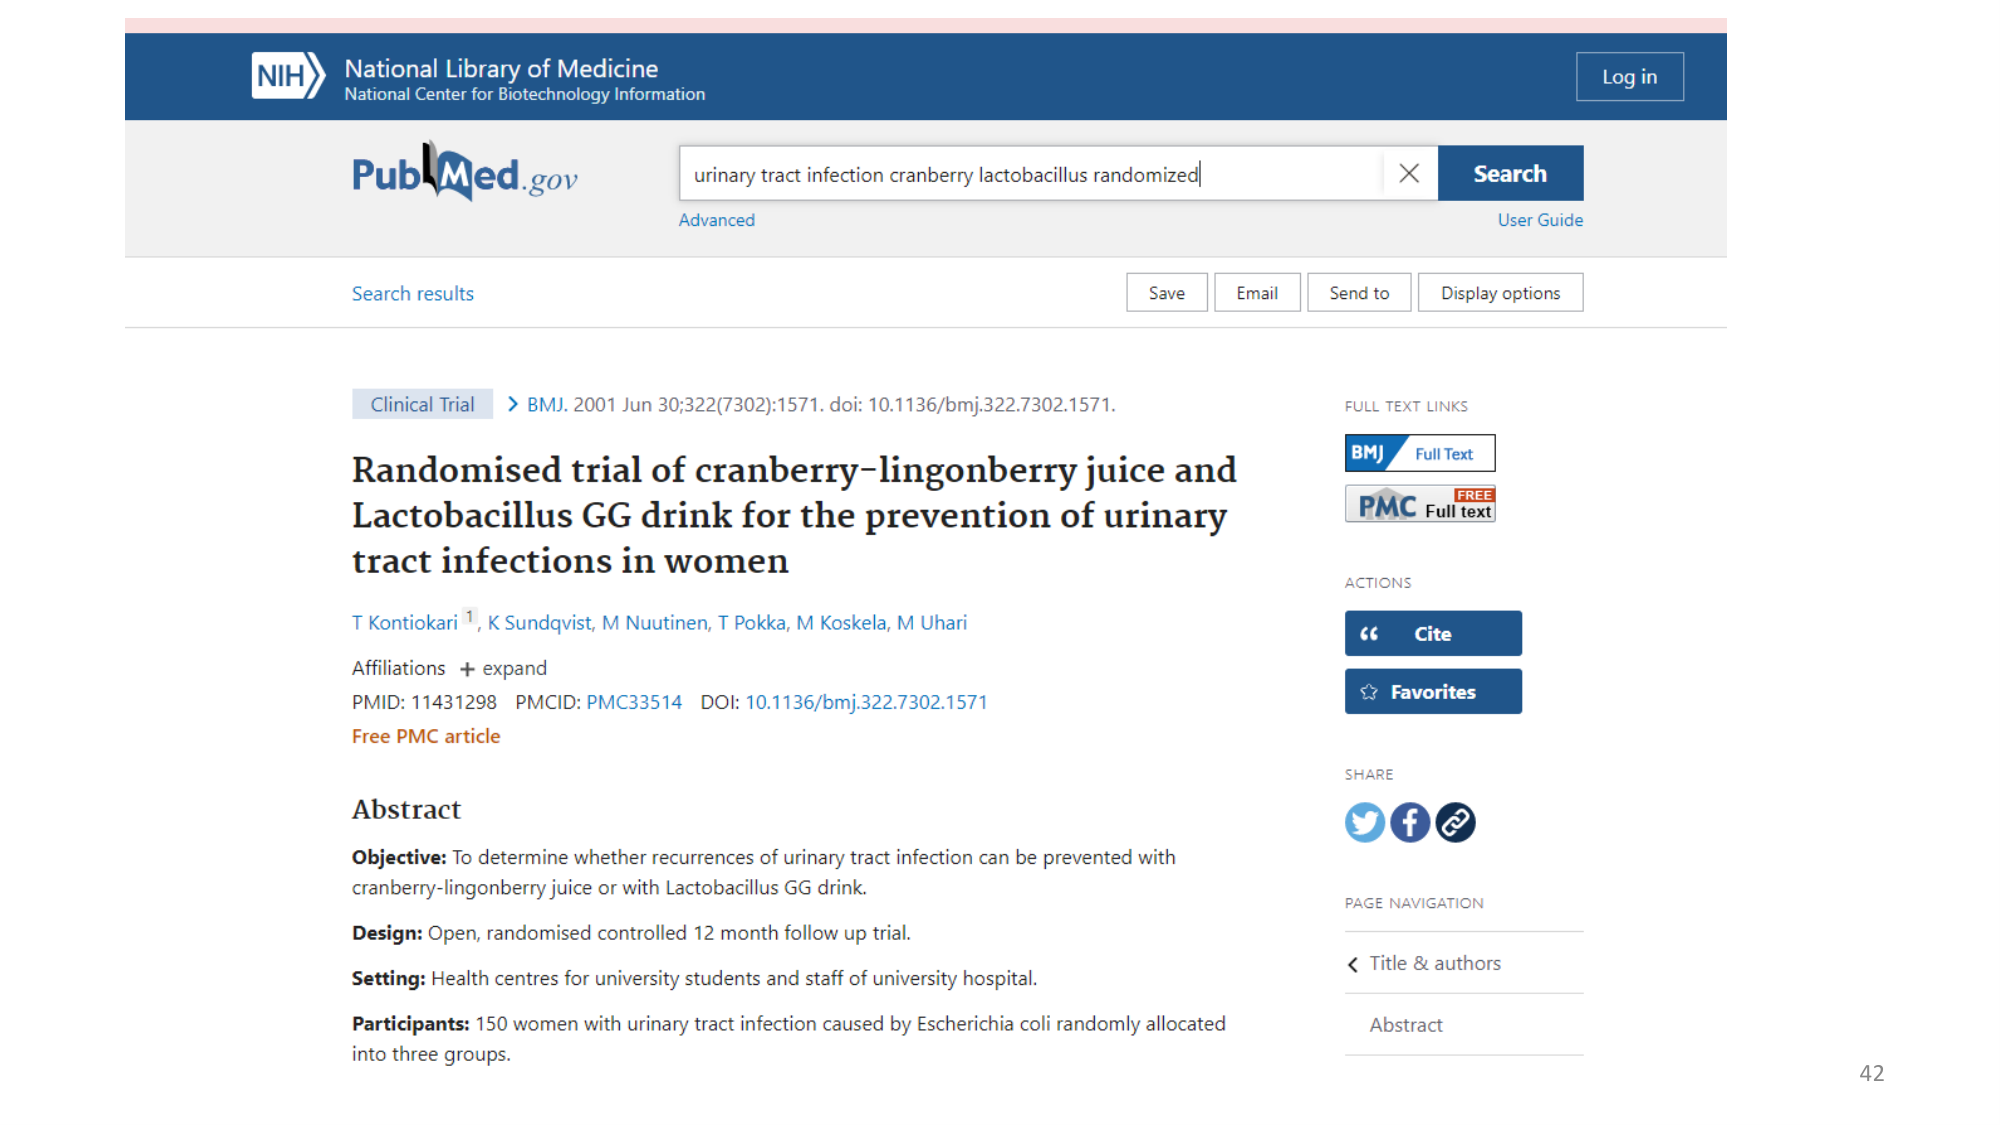Screen dimensions: 2000x1125
Task: Click the Search button
Action: pyautogui.click(x=1509, y=174)
